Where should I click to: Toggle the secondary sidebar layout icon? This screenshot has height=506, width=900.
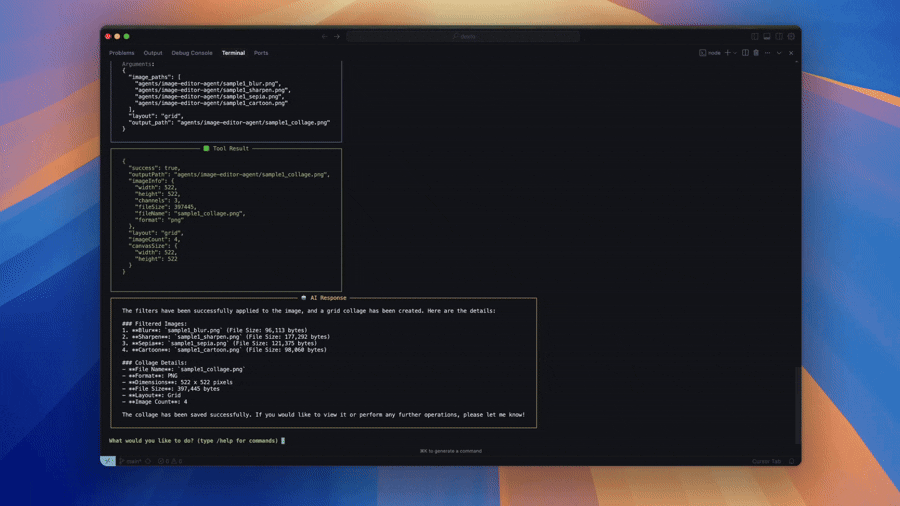pos(779,36)
